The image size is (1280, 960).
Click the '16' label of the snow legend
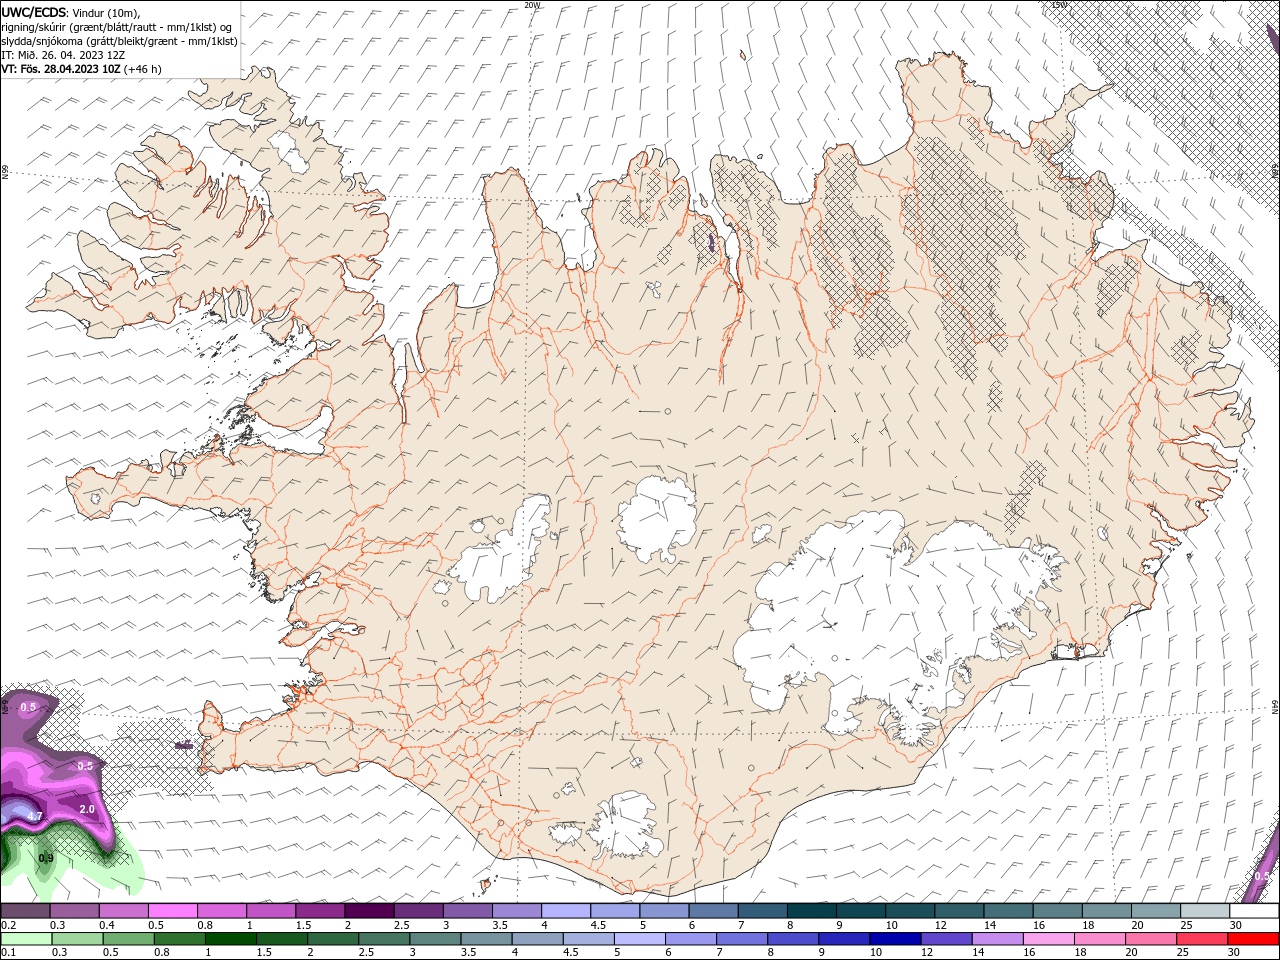click(x=1039, y=925)
